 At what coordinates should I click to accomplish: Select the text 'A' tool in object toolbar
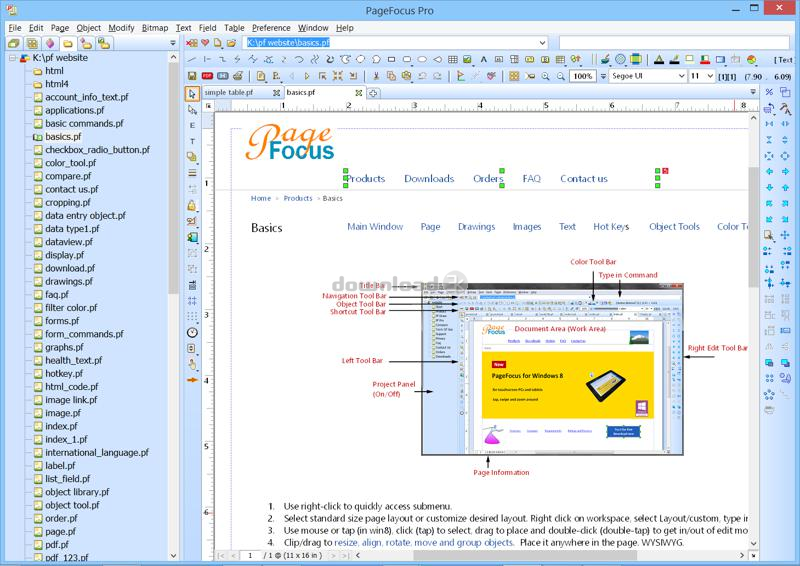point(484,60)
